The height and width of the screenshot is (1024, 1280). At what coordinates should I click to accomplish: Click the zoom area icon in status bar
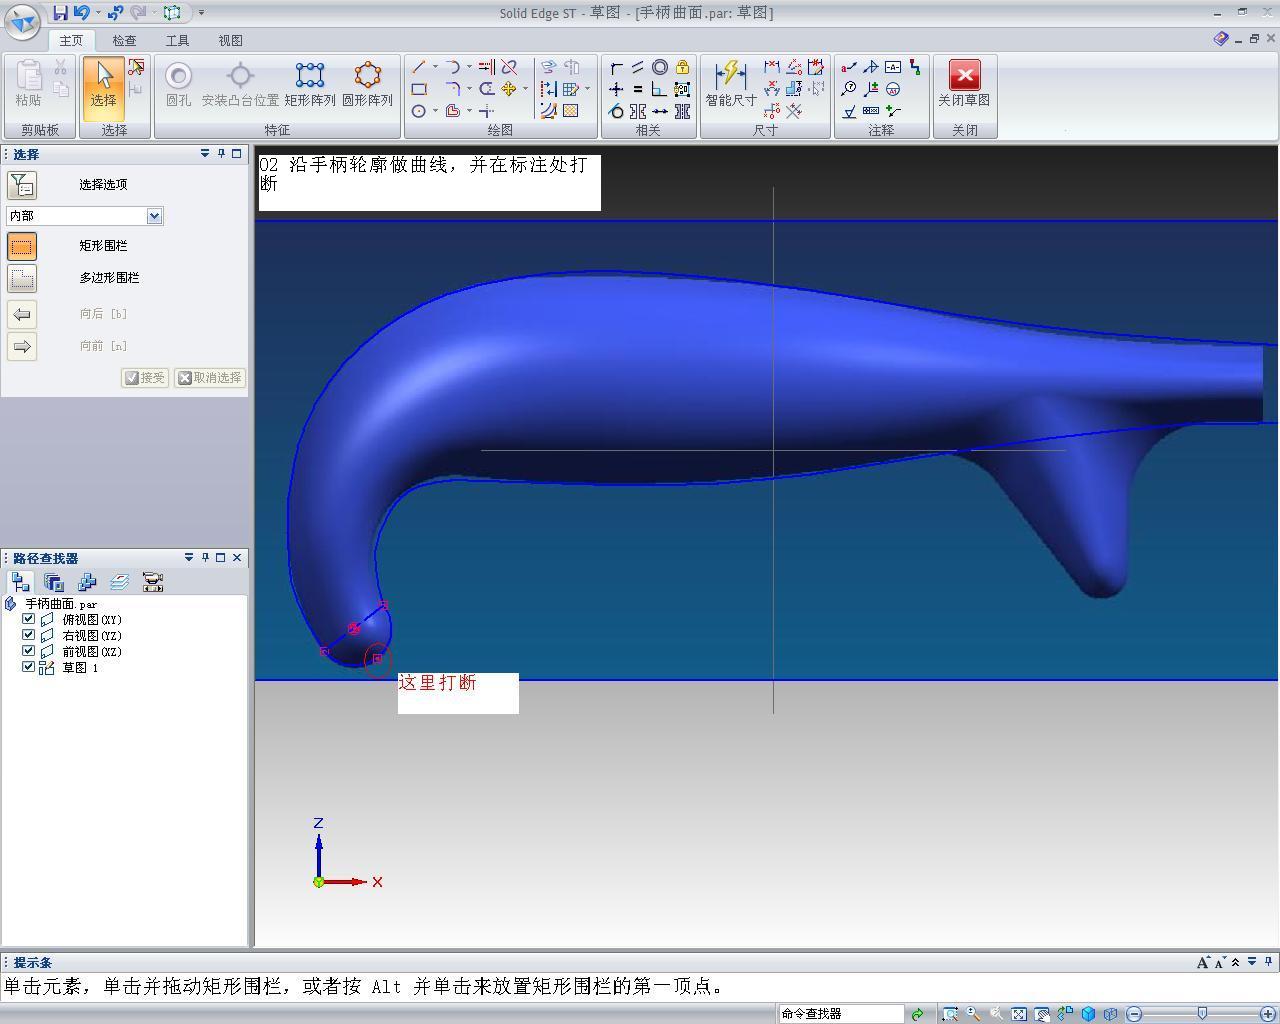pyautogui.click(x=950, y=1014)
